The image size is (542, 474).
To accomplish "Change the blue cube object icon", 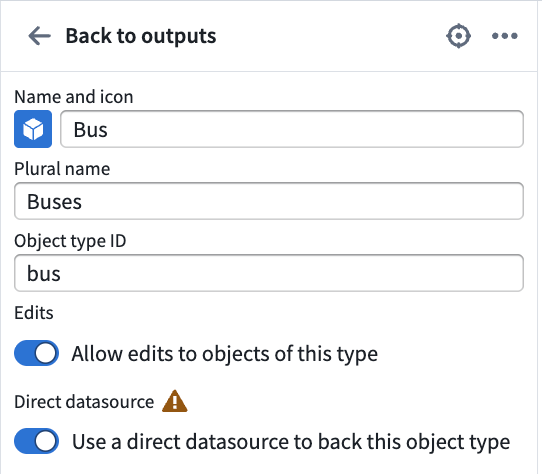I will [33, 129].
